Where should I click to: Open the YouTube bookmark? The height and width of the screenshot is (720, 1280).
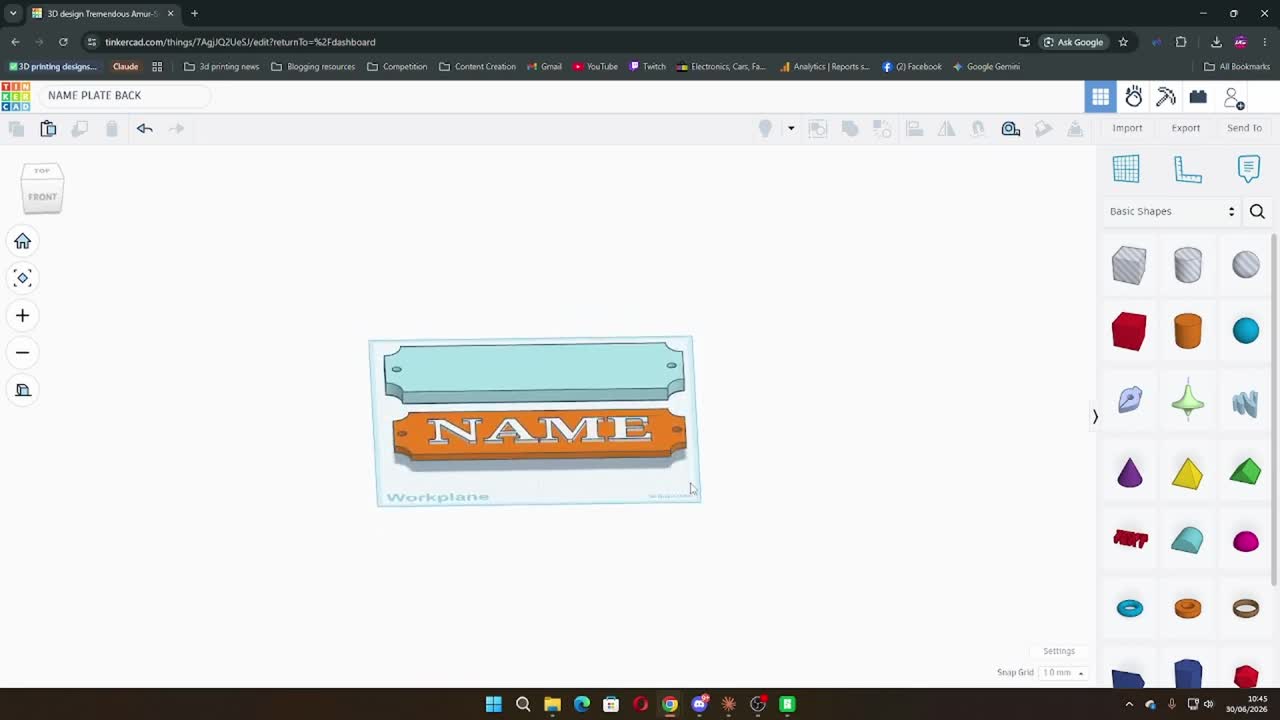click(x=595, y=67)
